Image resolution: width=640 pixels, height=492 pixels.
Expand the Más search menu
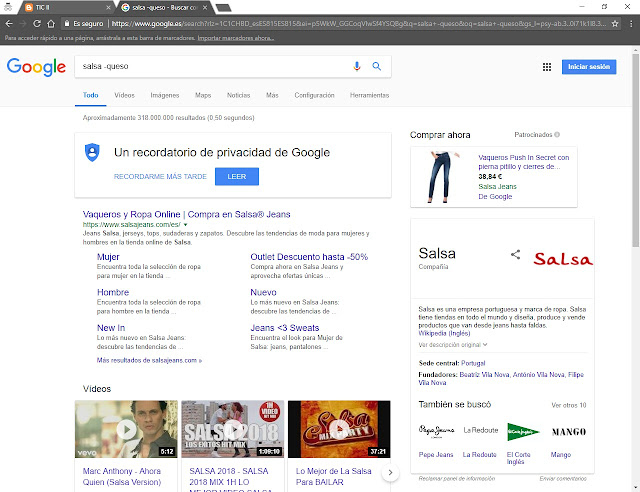272,95
